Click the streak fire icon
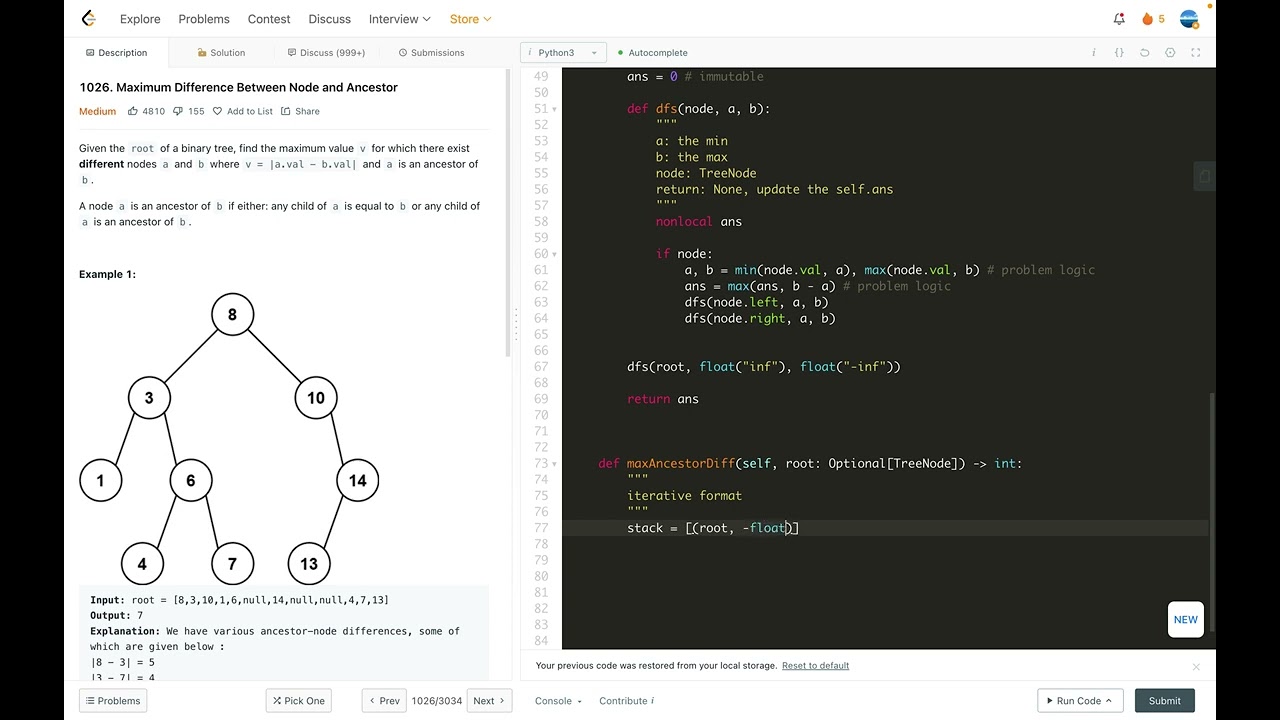The width and height of the screenshot is (1280, 720). coord(1147,19)
